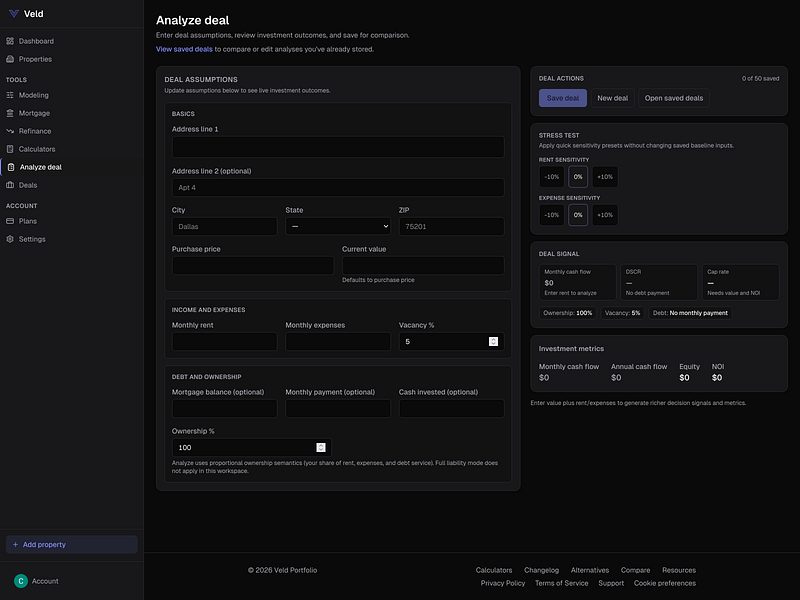Navigate to Refinance

[71, 131]
